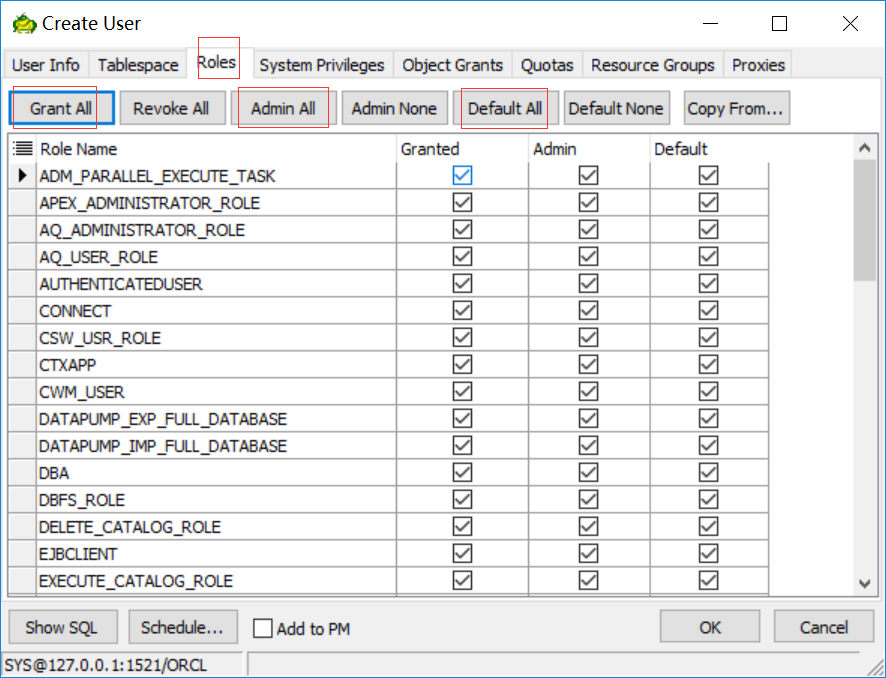This screenshot has width=886, height=678.
Task: Click the scroll up arrow of role list
Action: tap(864, 148)
